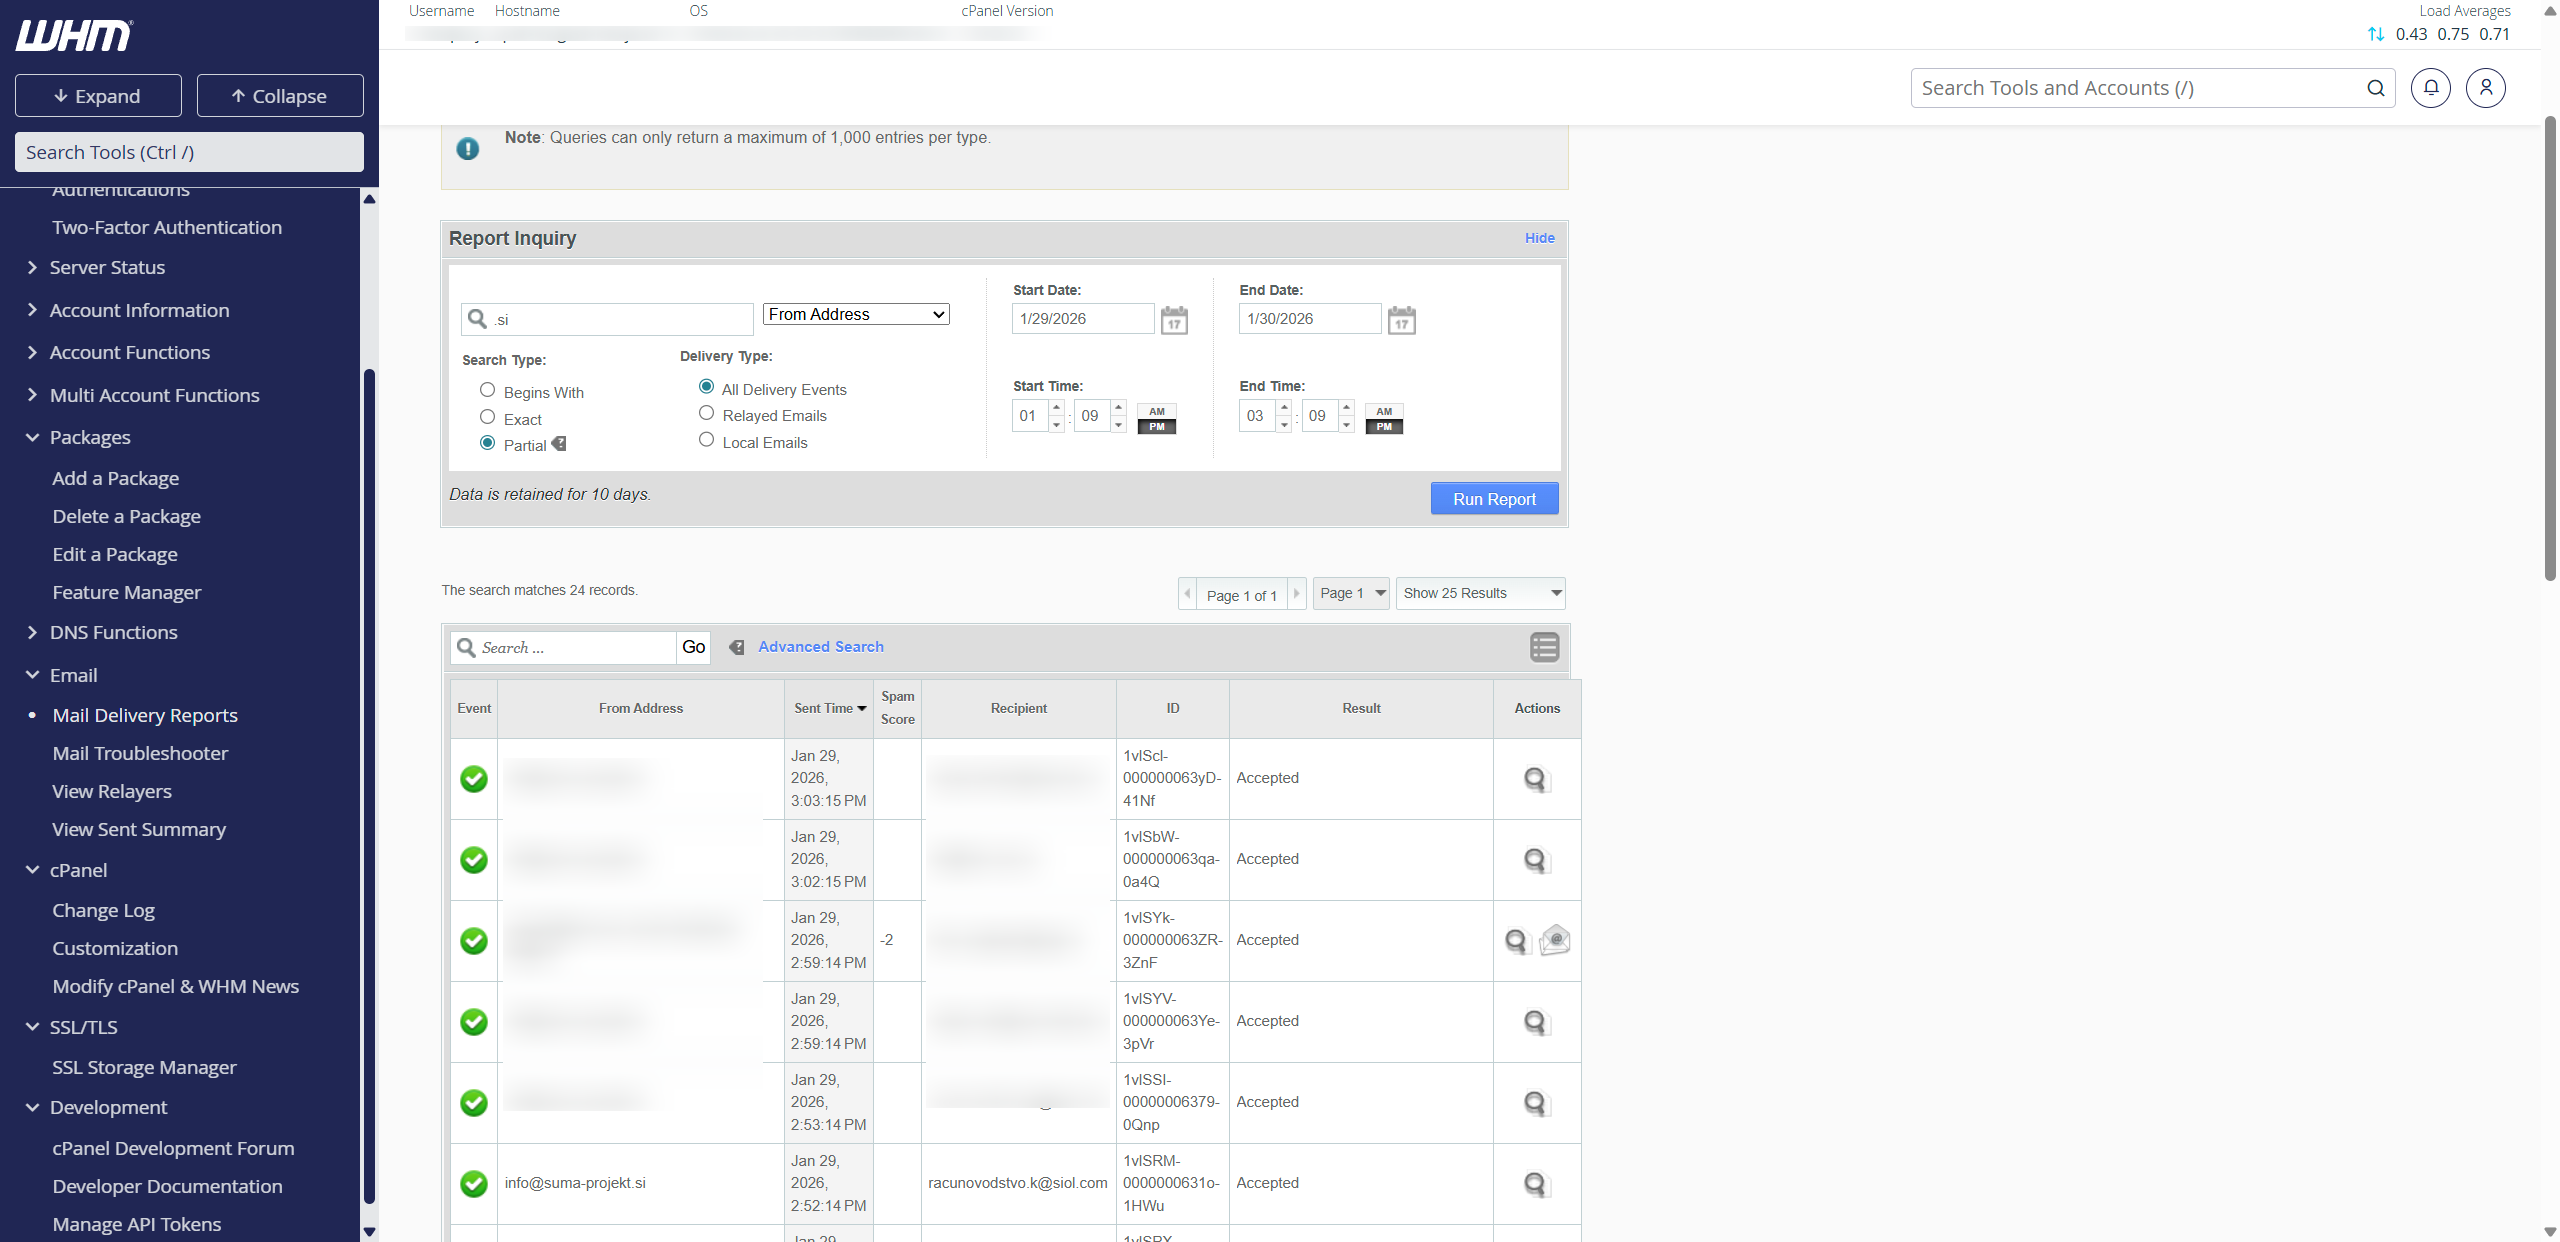Open the End Date calendar picker
This screenshot has height=1242, width=2560.
click(x=1401, y=320)
